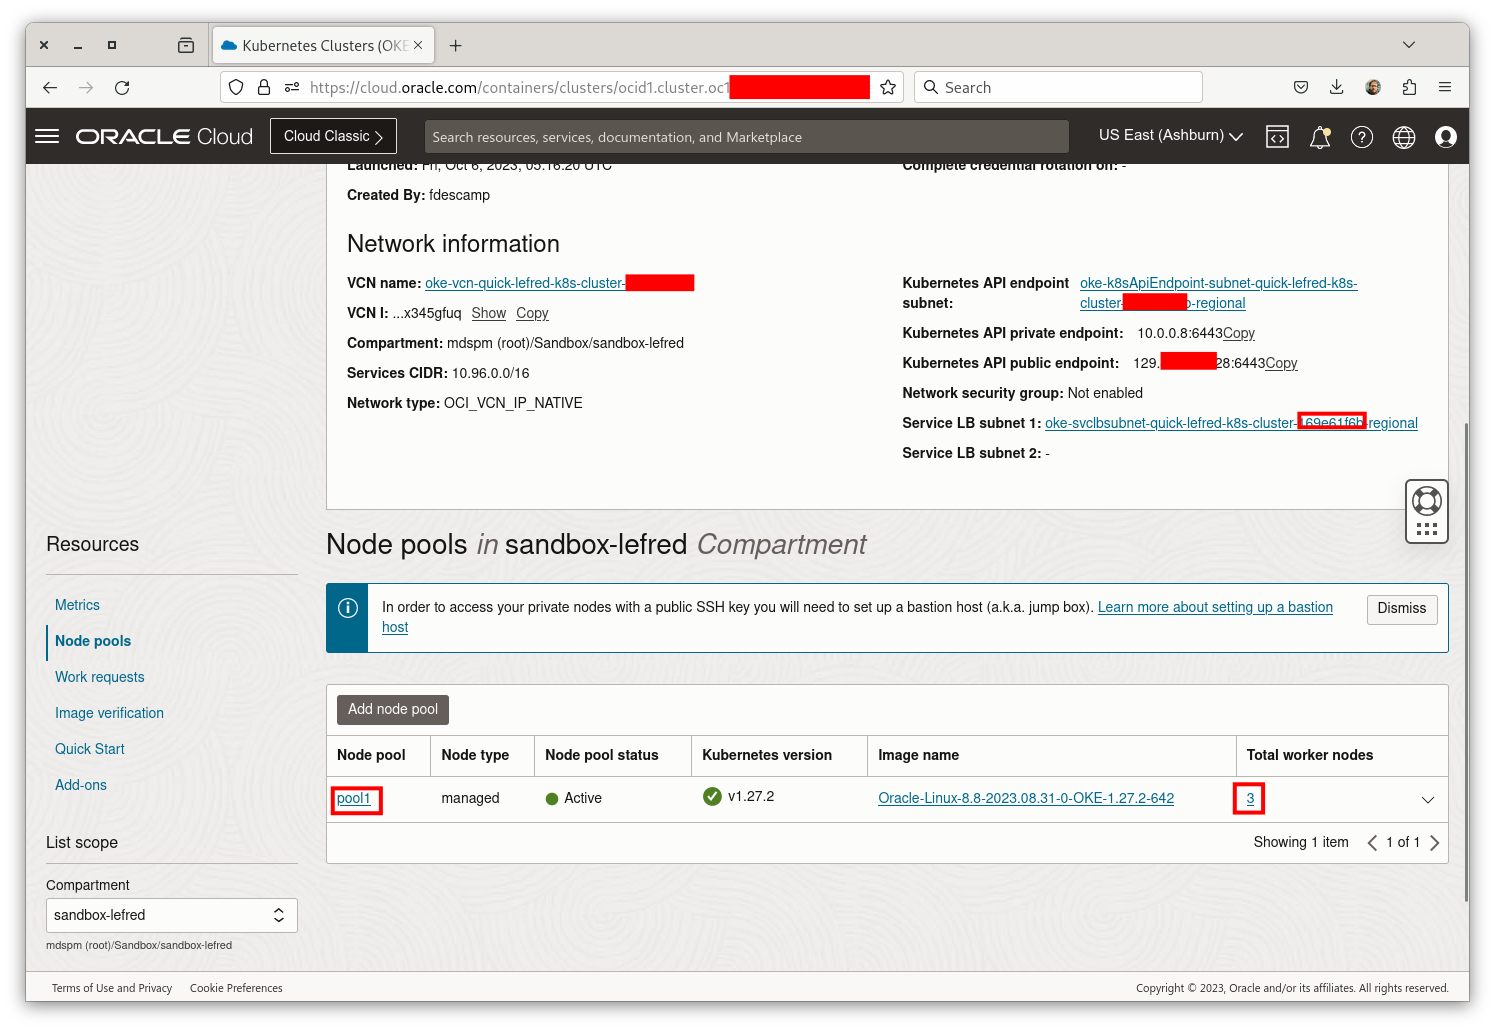Click the total worker nodes count link
The width and height of the screenshot is (1495, 1030).
coord(1250,798)
